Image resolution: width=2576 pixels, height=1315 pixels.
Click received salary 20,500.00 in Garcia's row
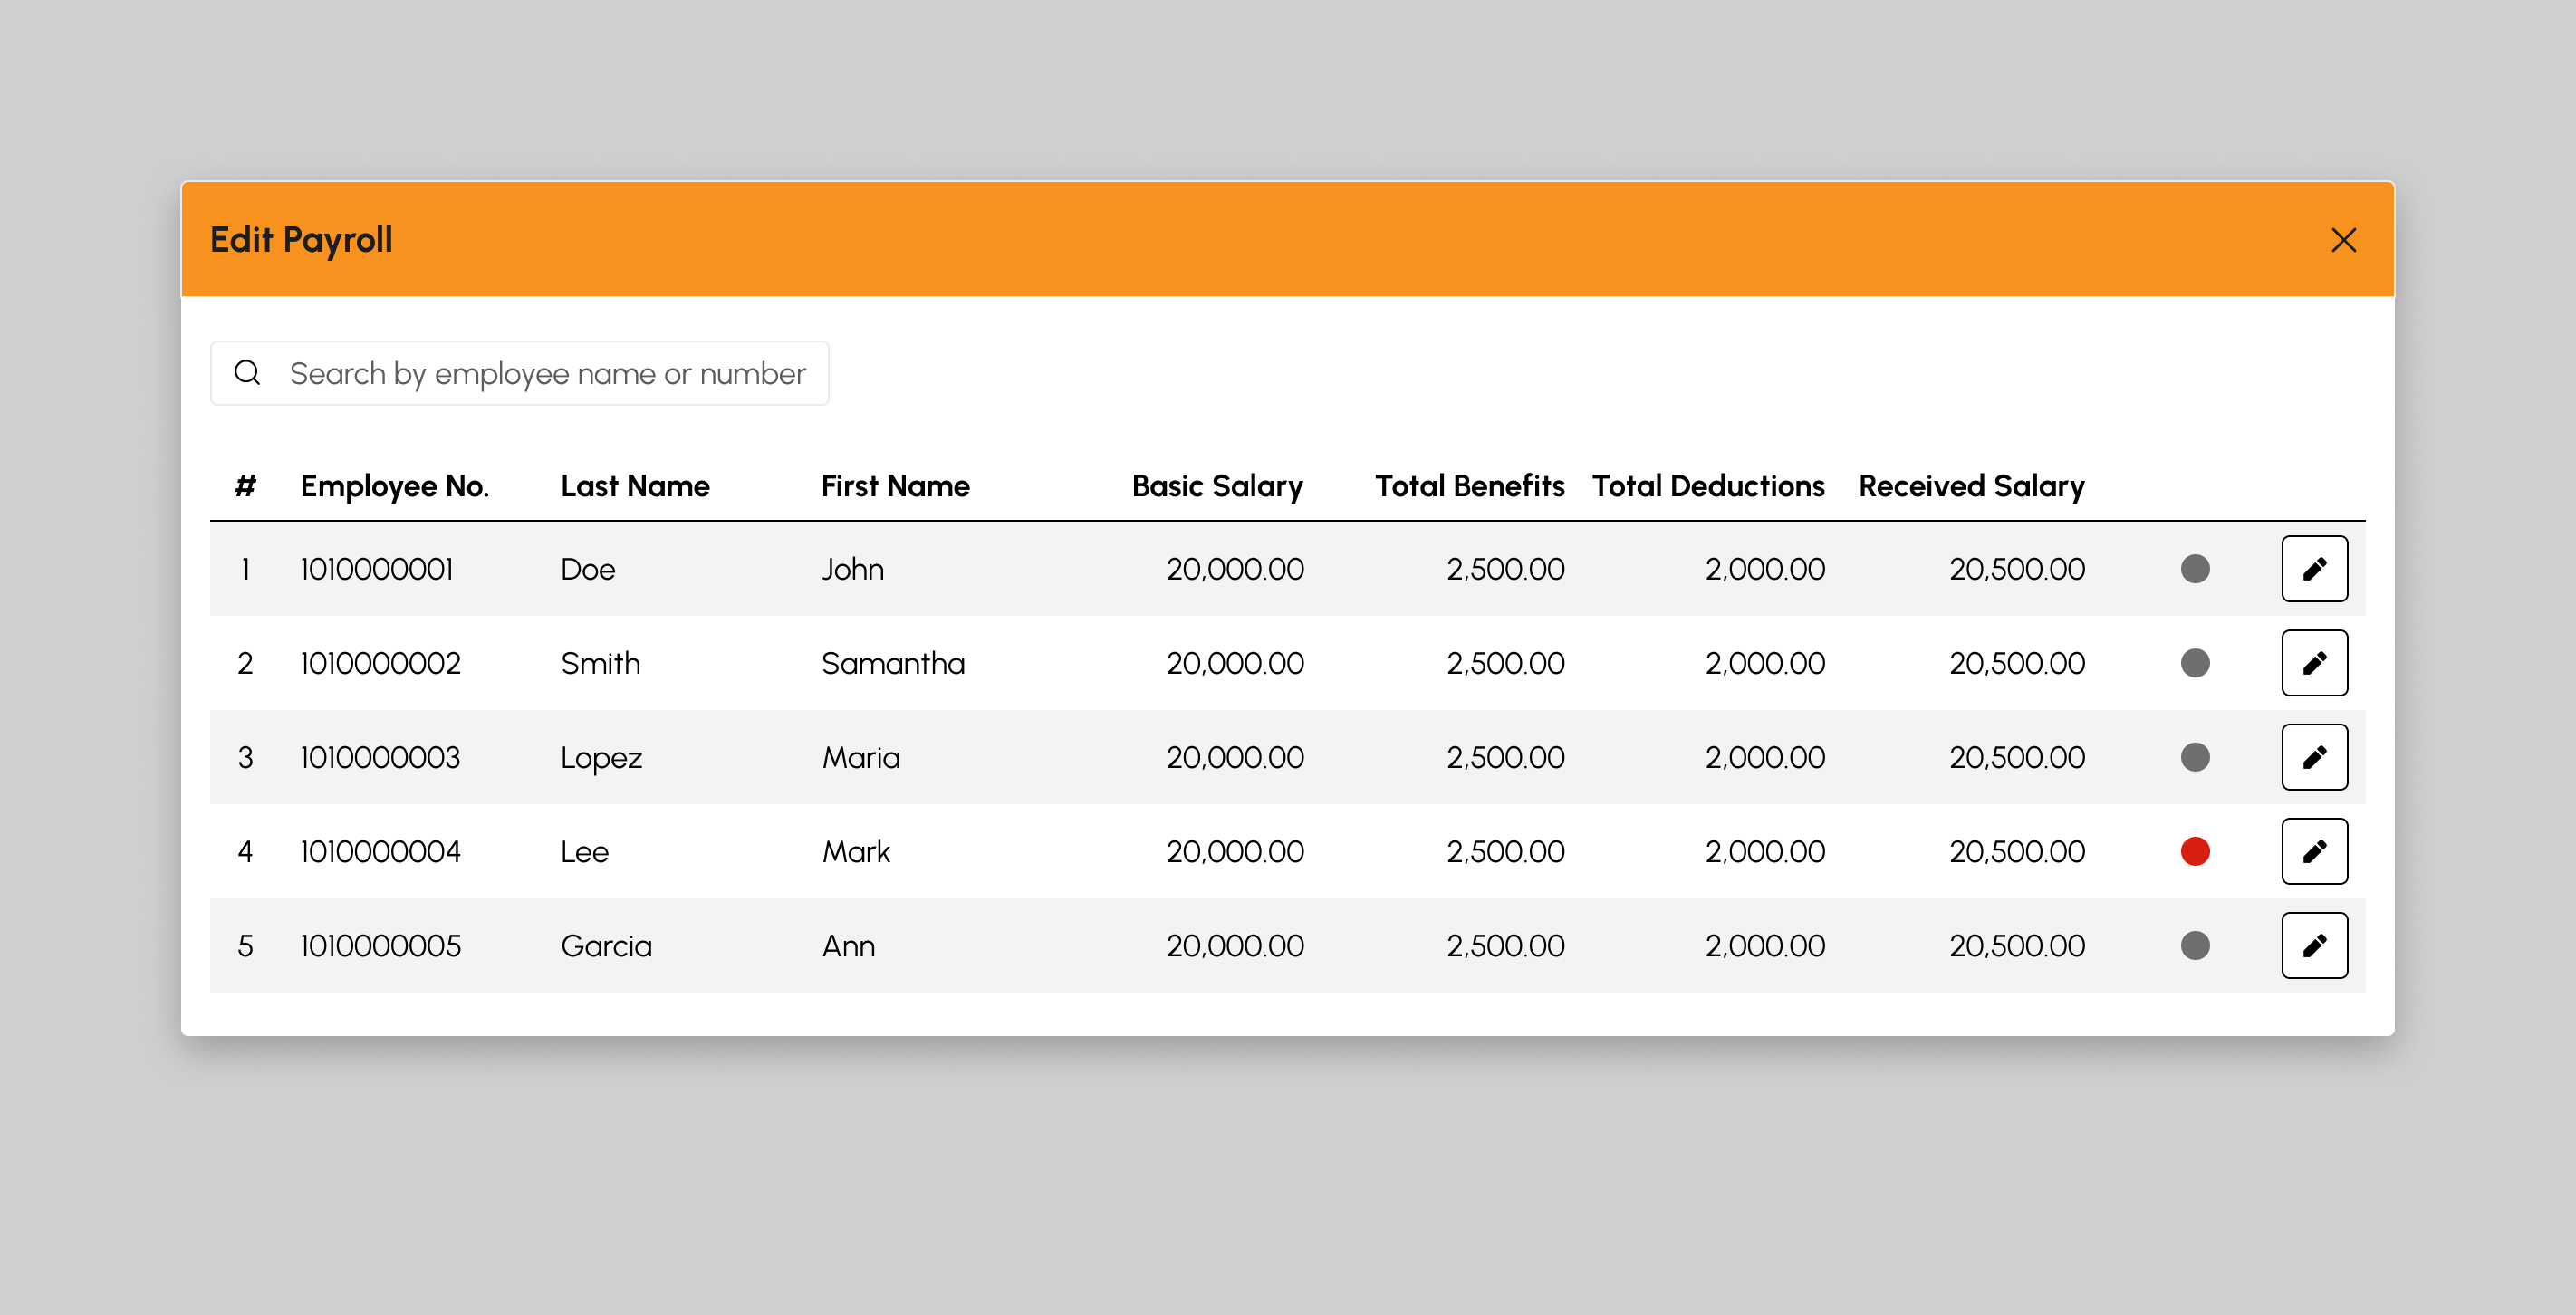[x=2017, y=945]
